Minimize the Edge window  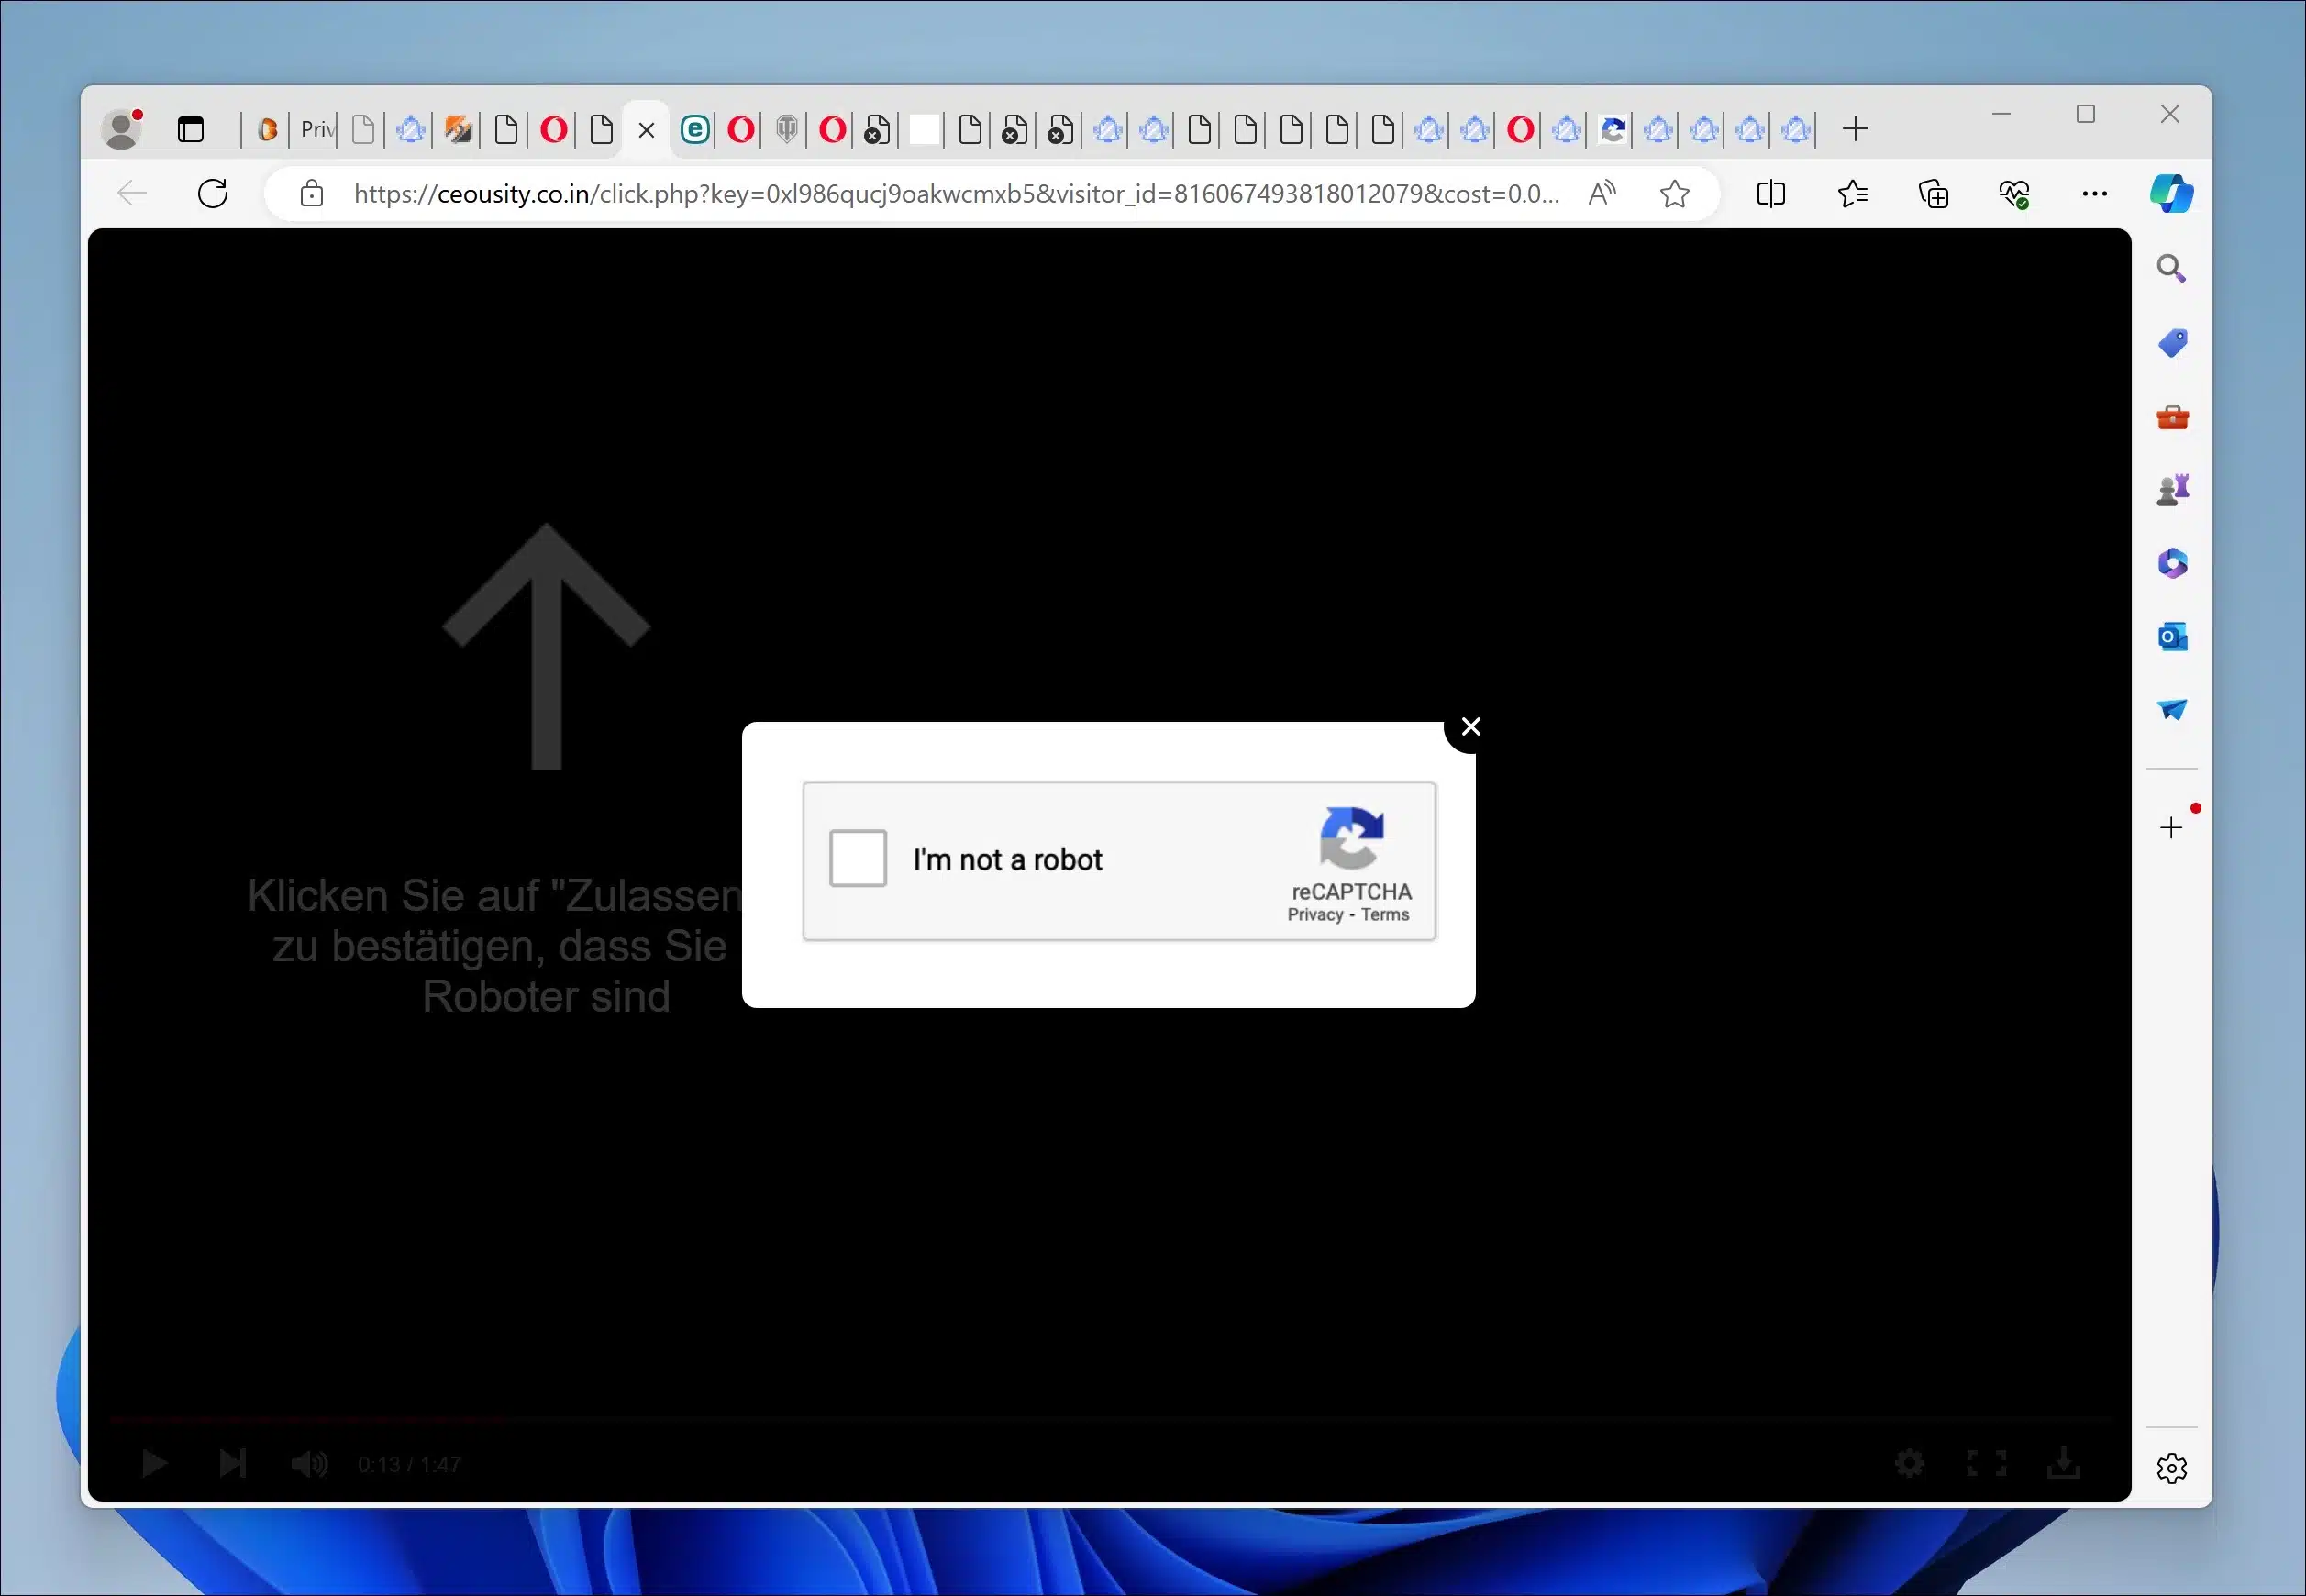[x=2001, y=114]
